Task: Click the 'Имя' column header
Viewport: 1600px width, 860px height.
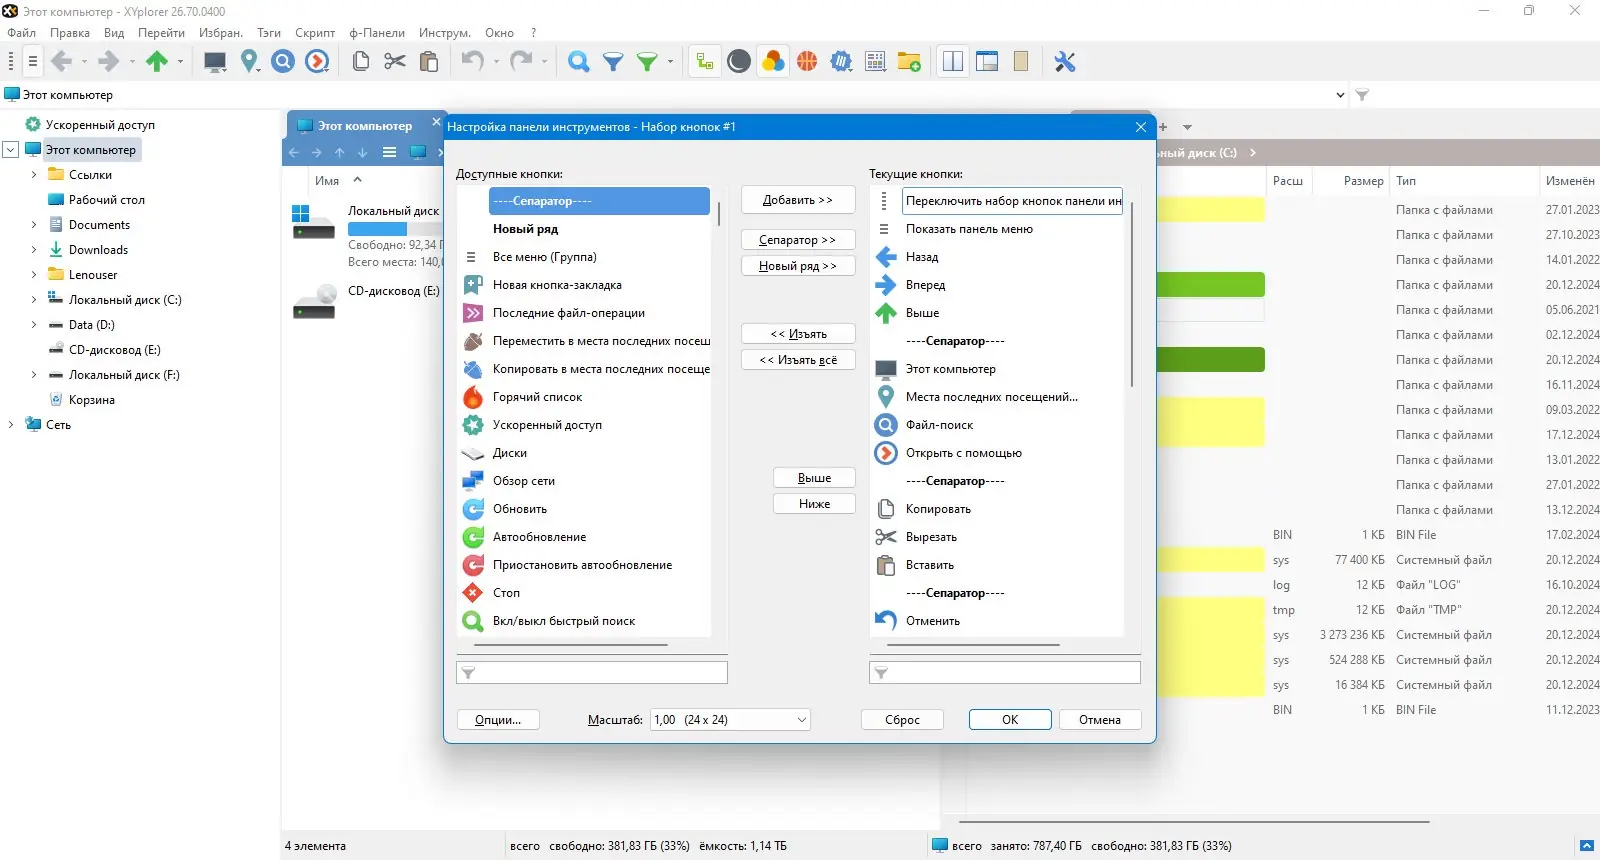Action: [x=327, y=181]
